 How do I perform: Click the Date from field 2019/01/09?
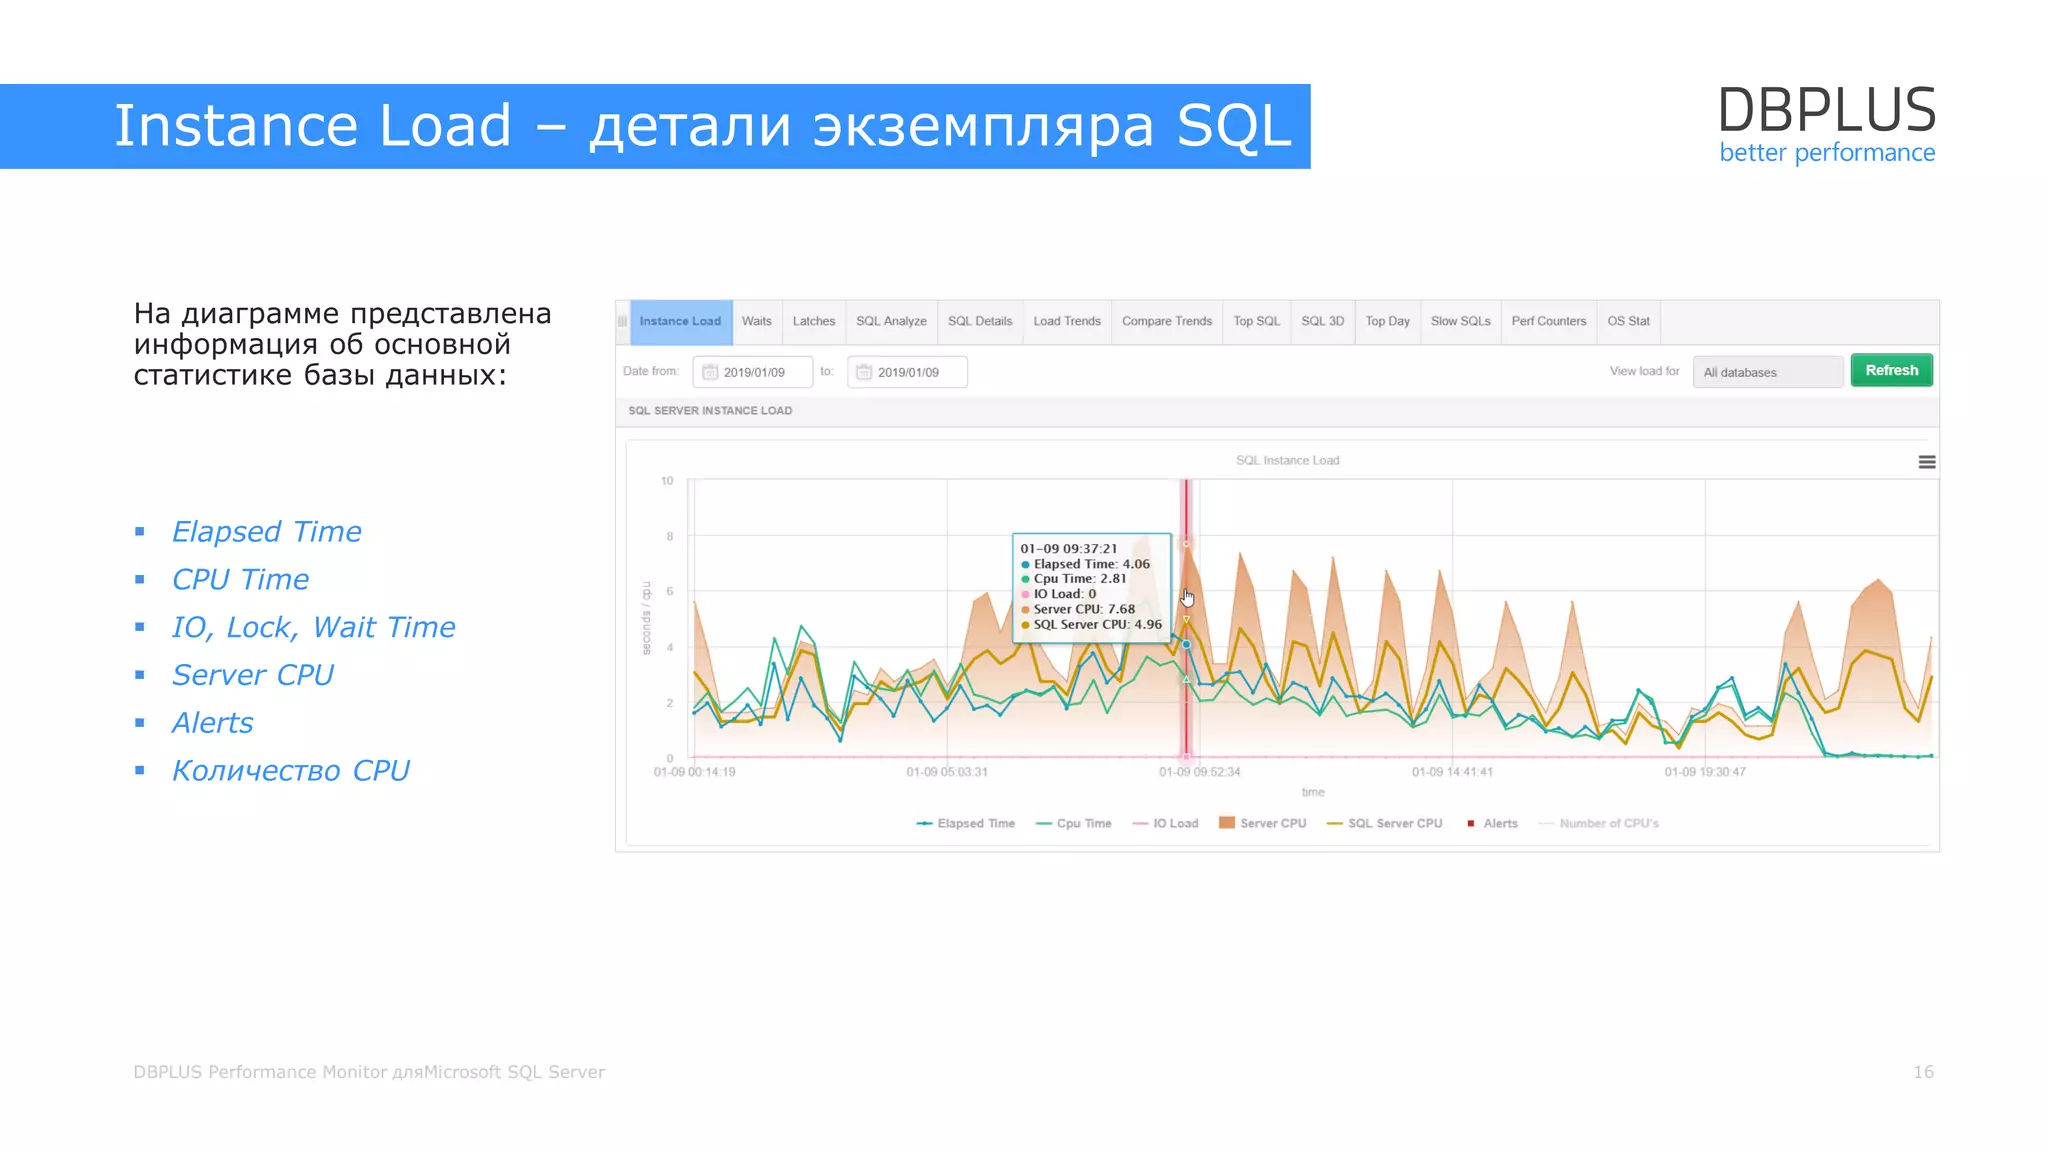click(x=752, y=372)
